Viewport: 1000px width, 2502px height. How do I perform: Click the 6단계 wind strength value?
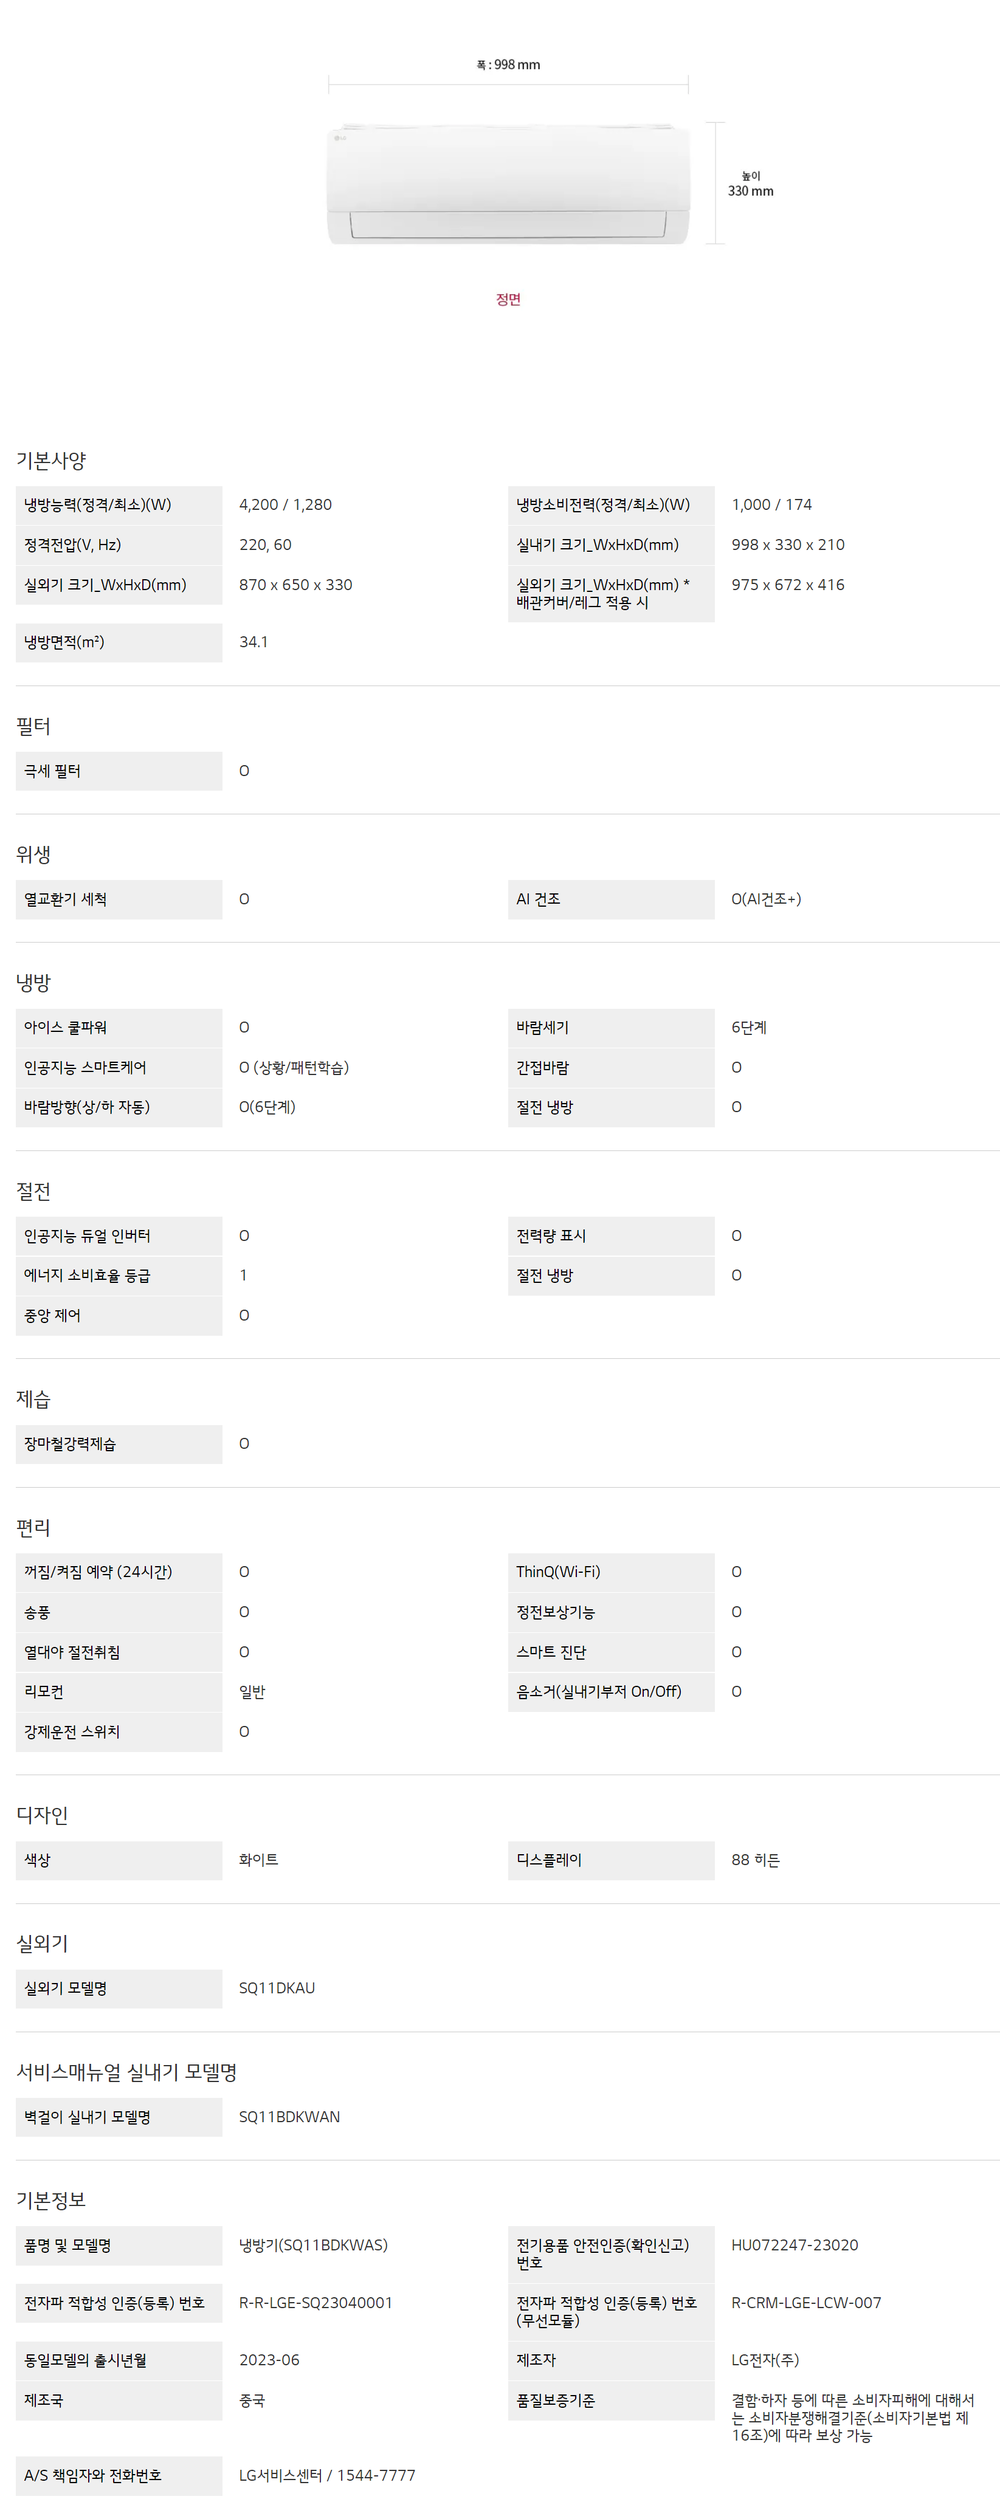pos(748,1027)
